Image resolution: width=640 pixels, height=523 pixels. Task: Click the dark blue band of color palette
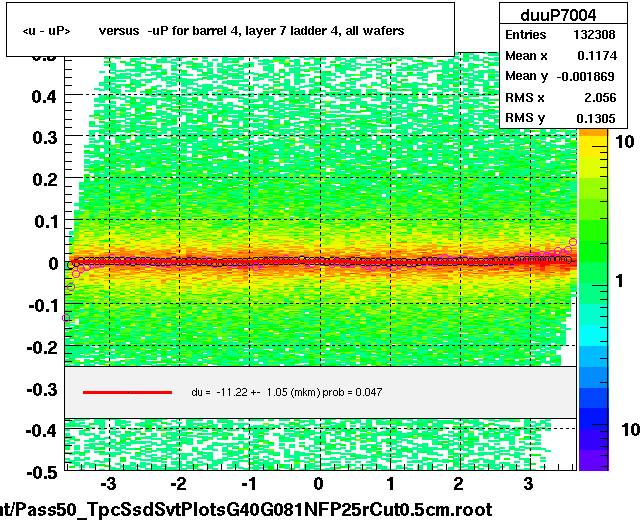click(x=593, y=418)
